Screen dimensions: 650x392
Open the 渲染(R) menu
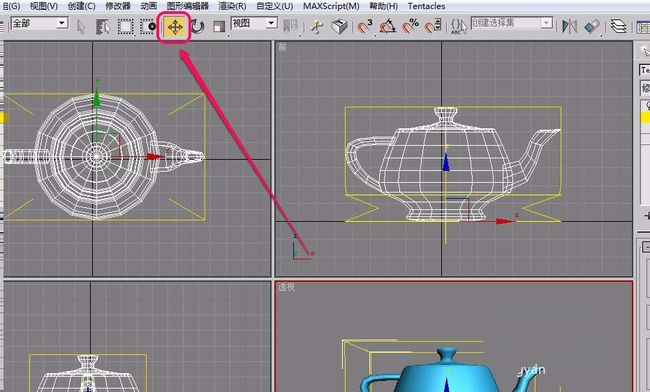click(232, 6)
